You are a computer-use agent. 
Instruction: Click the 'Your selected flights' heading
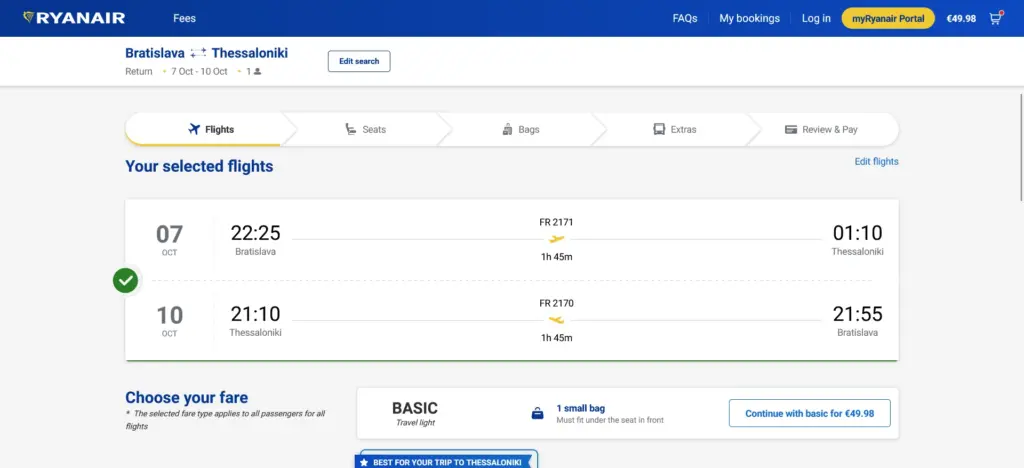(x=199, y=166)
